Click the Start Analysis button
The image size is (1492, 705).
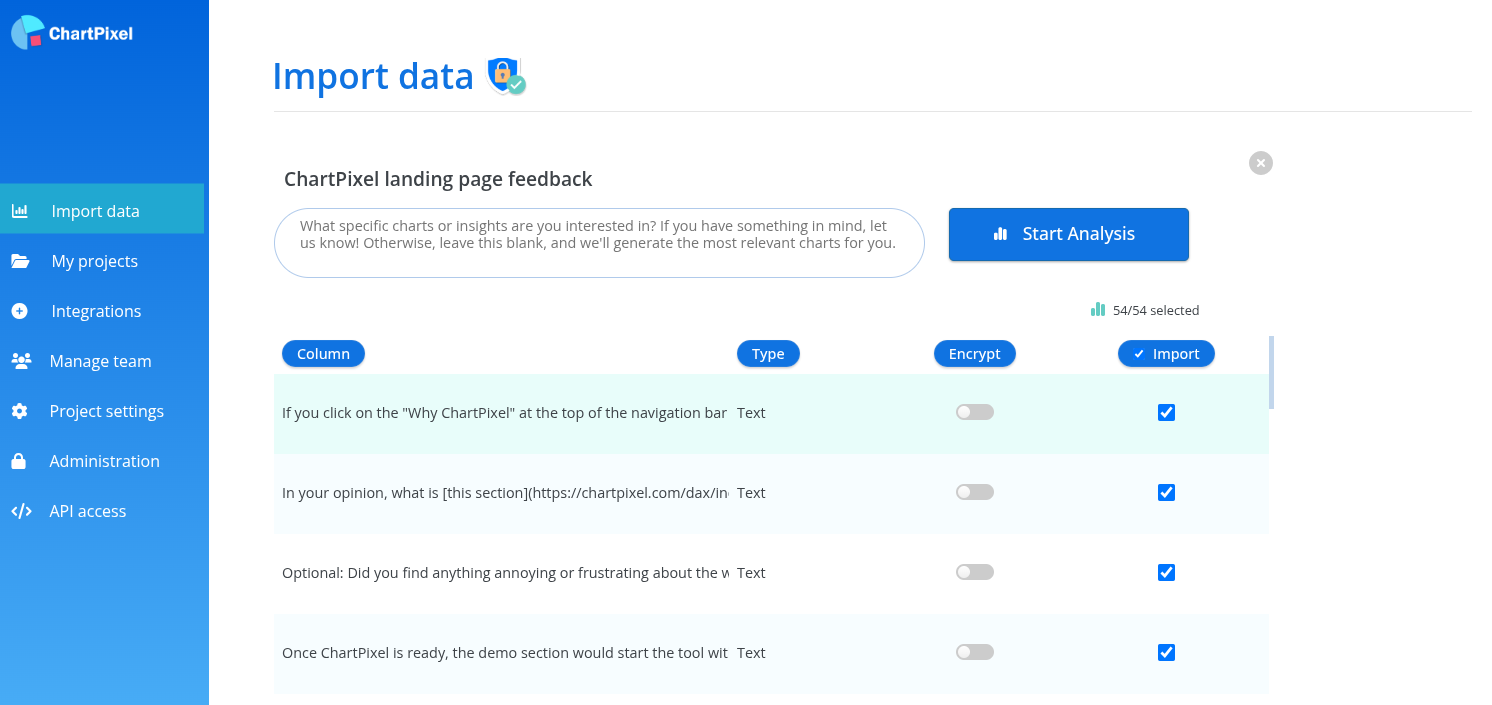[x=1069, y=234]
